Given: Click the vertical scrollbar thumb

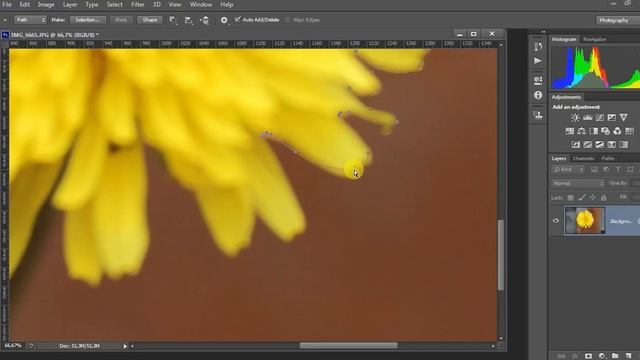Looking at the screenshot, I should tap(501, 255).
